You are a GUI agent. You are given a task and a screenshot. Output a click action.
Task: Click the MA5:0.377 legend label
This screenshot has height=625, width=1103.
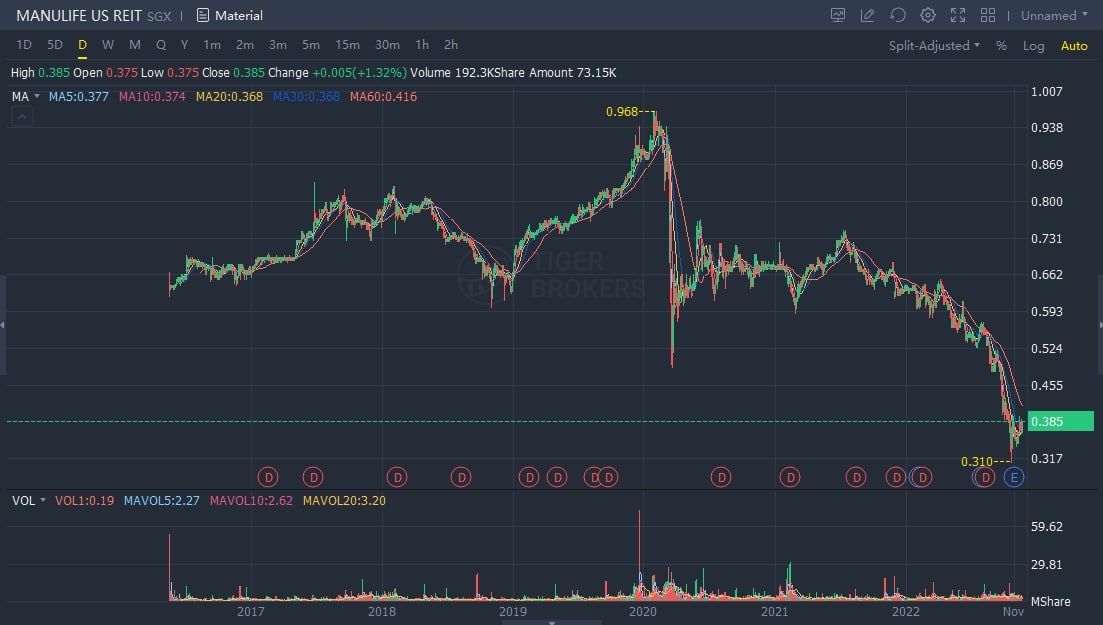tap(79, 96)
